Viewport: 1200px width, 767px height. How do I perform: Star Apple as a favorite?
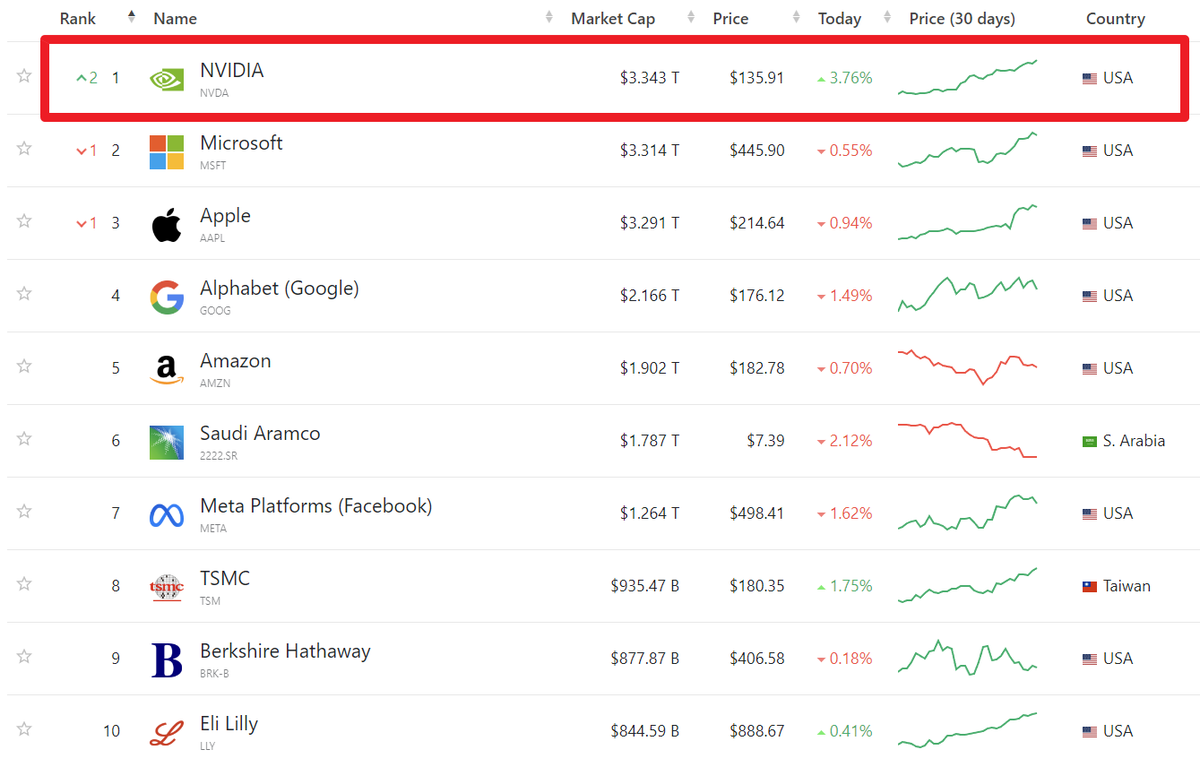pos(24,222)
